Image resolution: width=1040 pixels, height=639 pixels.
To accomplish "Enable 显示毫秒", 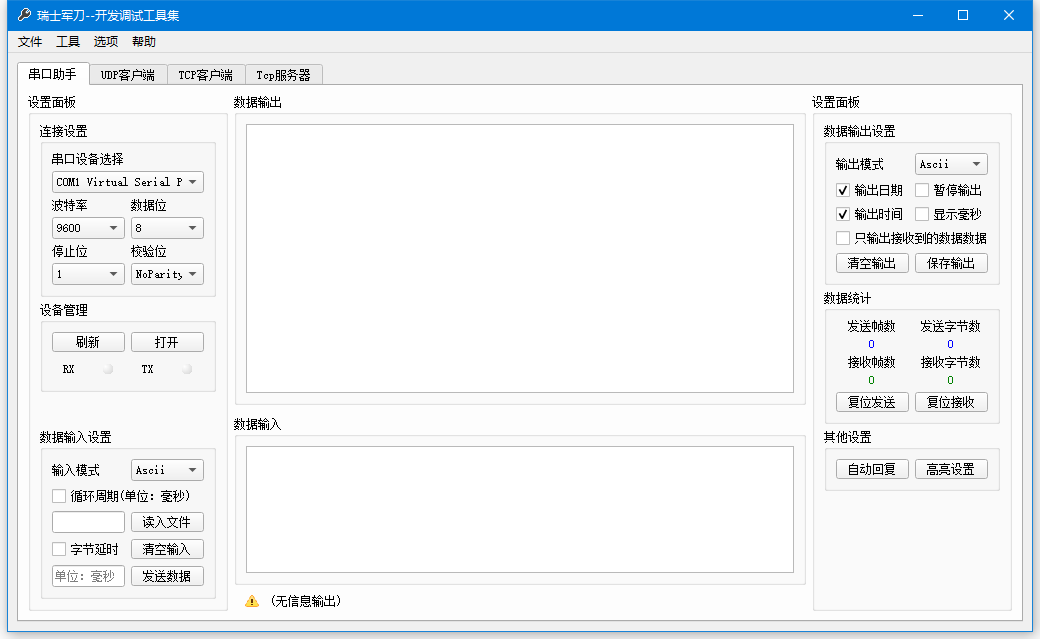I will (x=922, y=214).
